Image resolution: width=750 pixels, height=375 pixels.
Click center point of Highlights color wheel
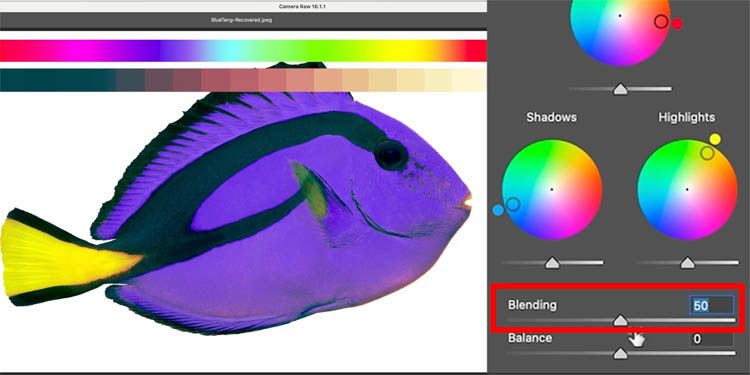(687, 189)
